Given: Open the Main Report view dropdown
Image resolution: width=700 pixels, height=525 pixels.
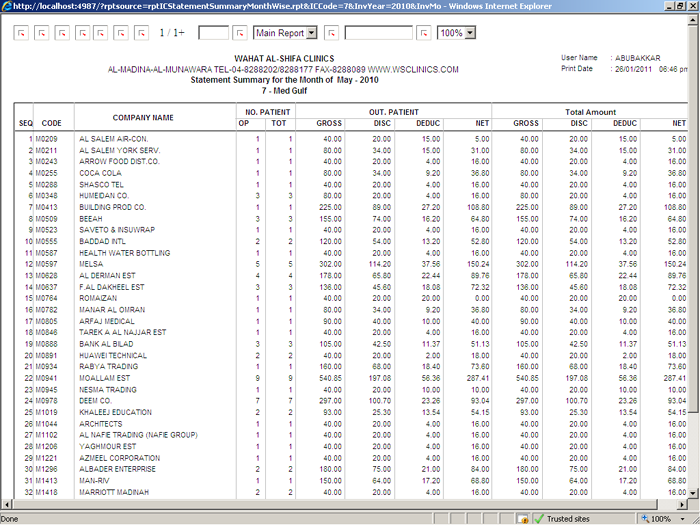Looking at the screenshot, I should pyautogui.click(x=312, y=33).
